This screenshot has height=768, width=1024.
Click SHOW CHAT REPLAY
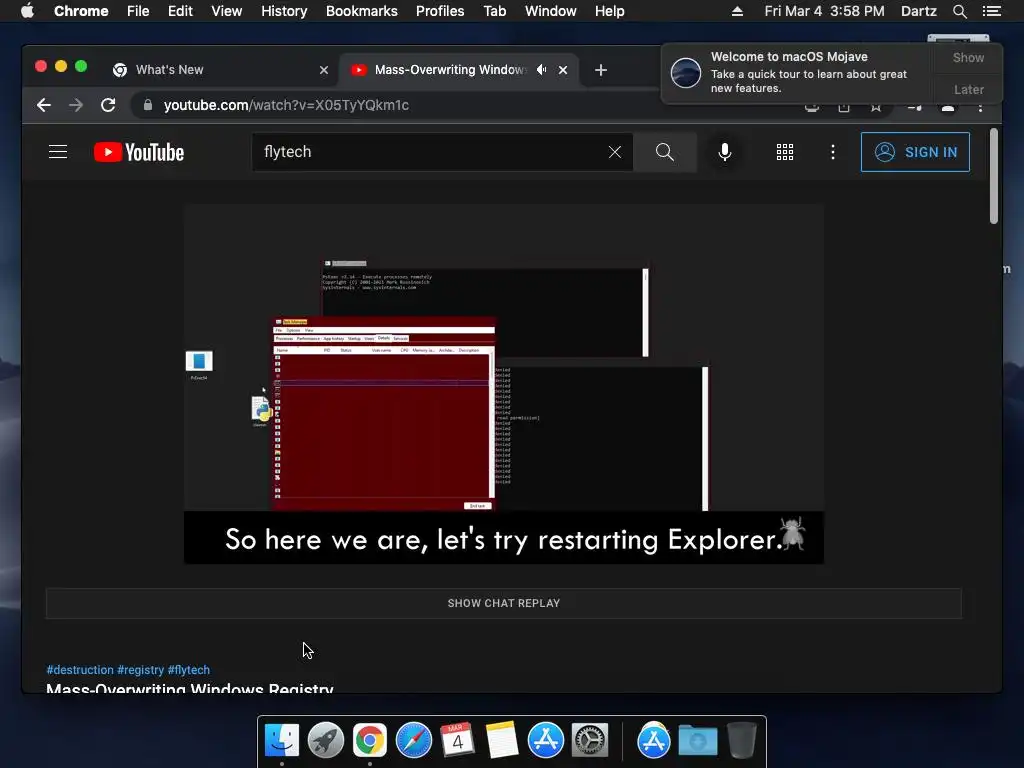point(504,603)
